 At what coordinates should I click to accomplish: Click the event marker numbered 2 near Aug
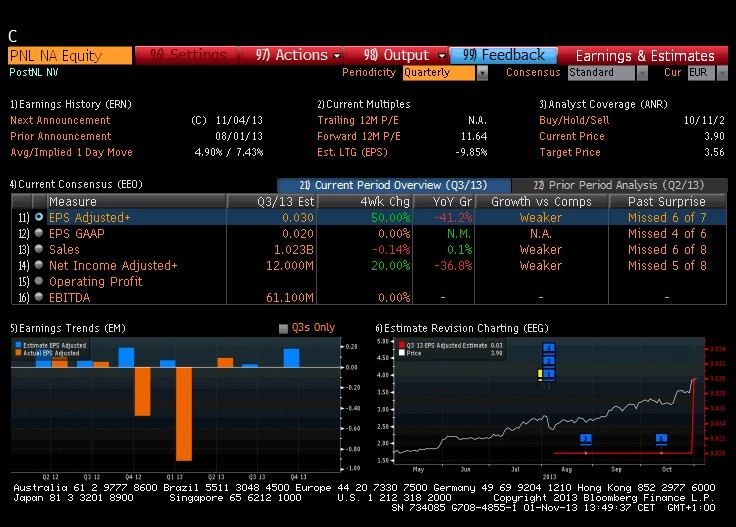(585, 439)
